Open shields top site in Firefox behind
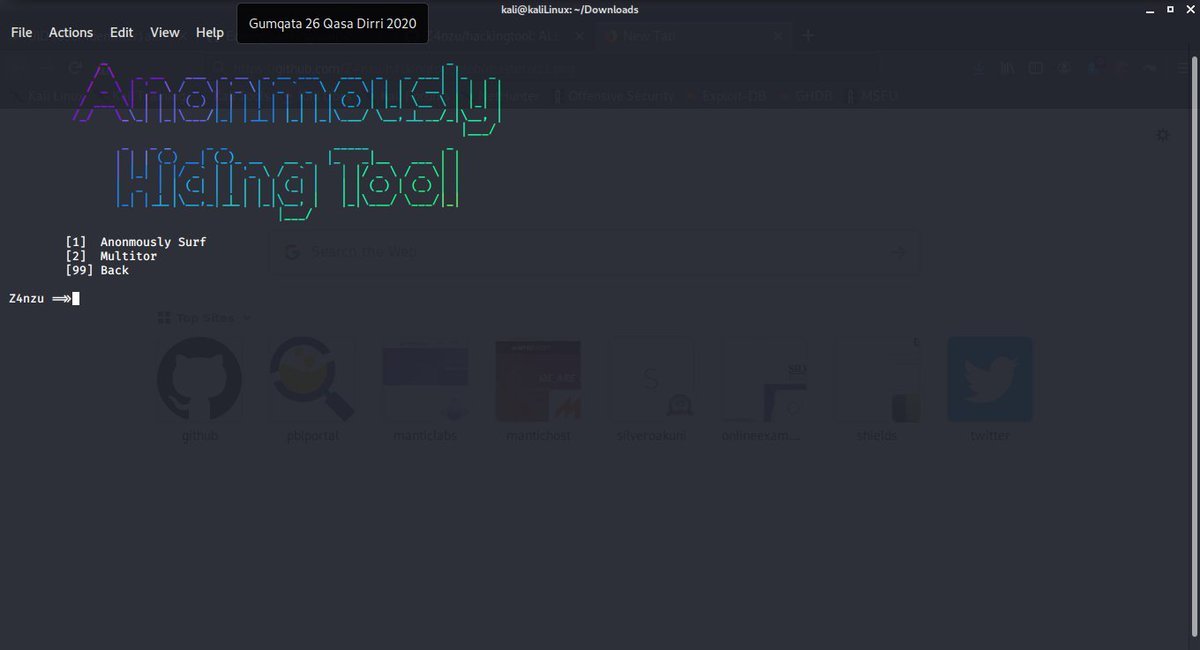Viewport: 1200px width, 650px height. 877,390
